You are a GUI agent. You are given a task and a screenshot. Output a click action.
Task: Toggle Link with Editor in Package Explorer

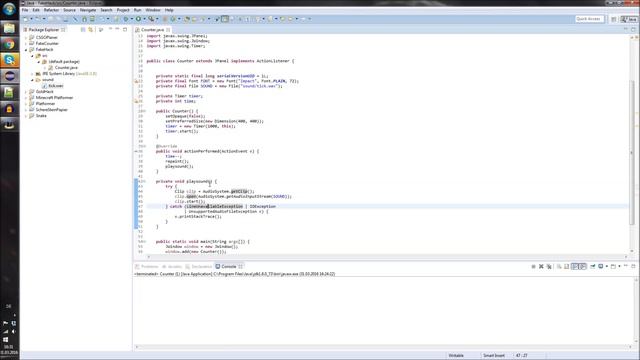[x=91, y=30]
